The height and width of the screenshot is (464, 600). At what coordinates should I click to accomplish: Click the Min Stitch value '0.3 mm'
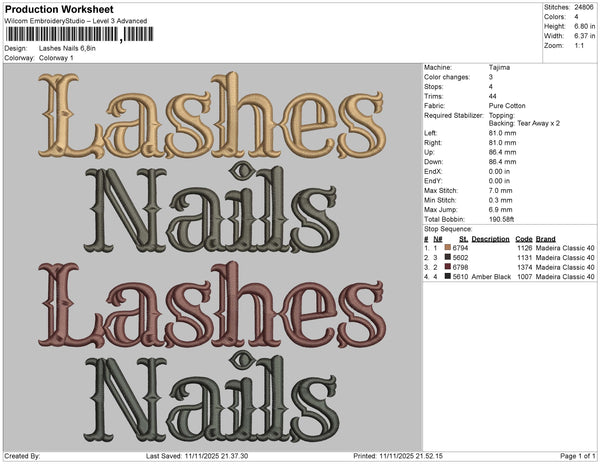(x=501, y=200)
